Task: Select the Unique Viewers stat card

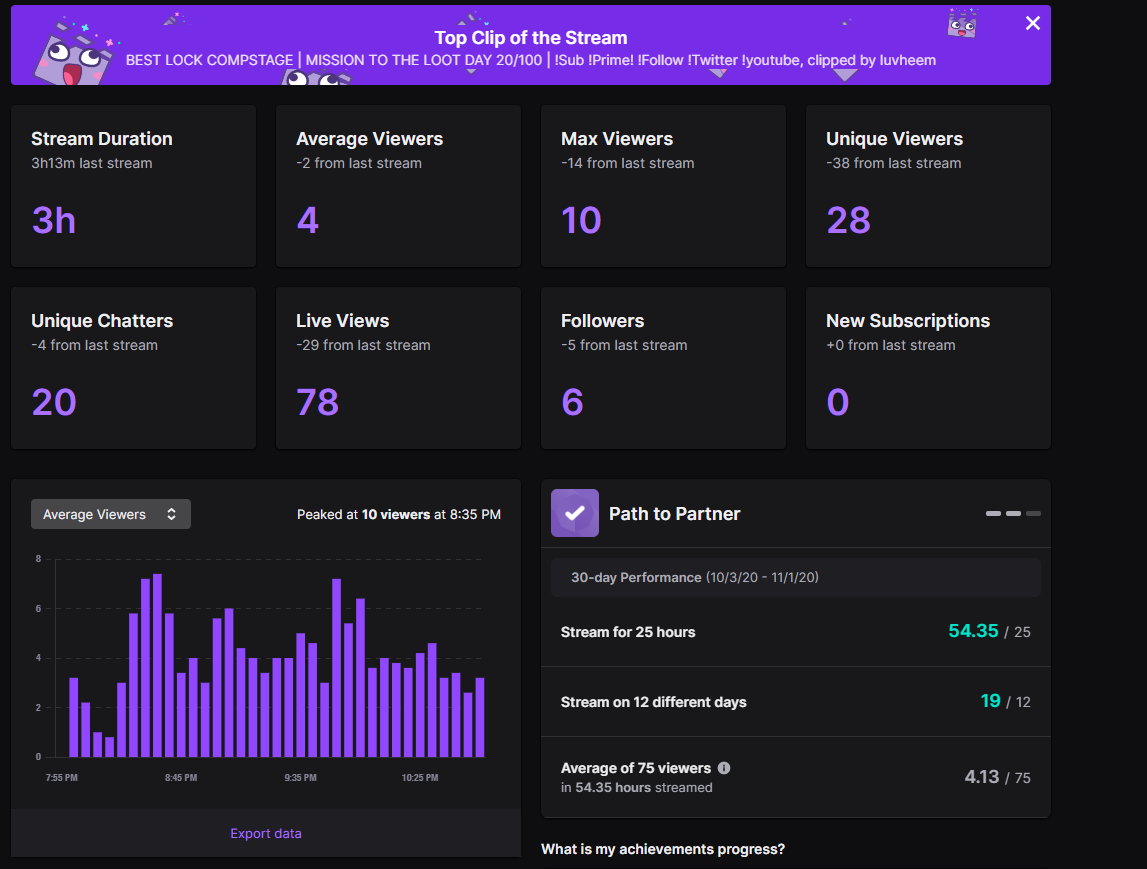Action: click(x=928, y=186)
